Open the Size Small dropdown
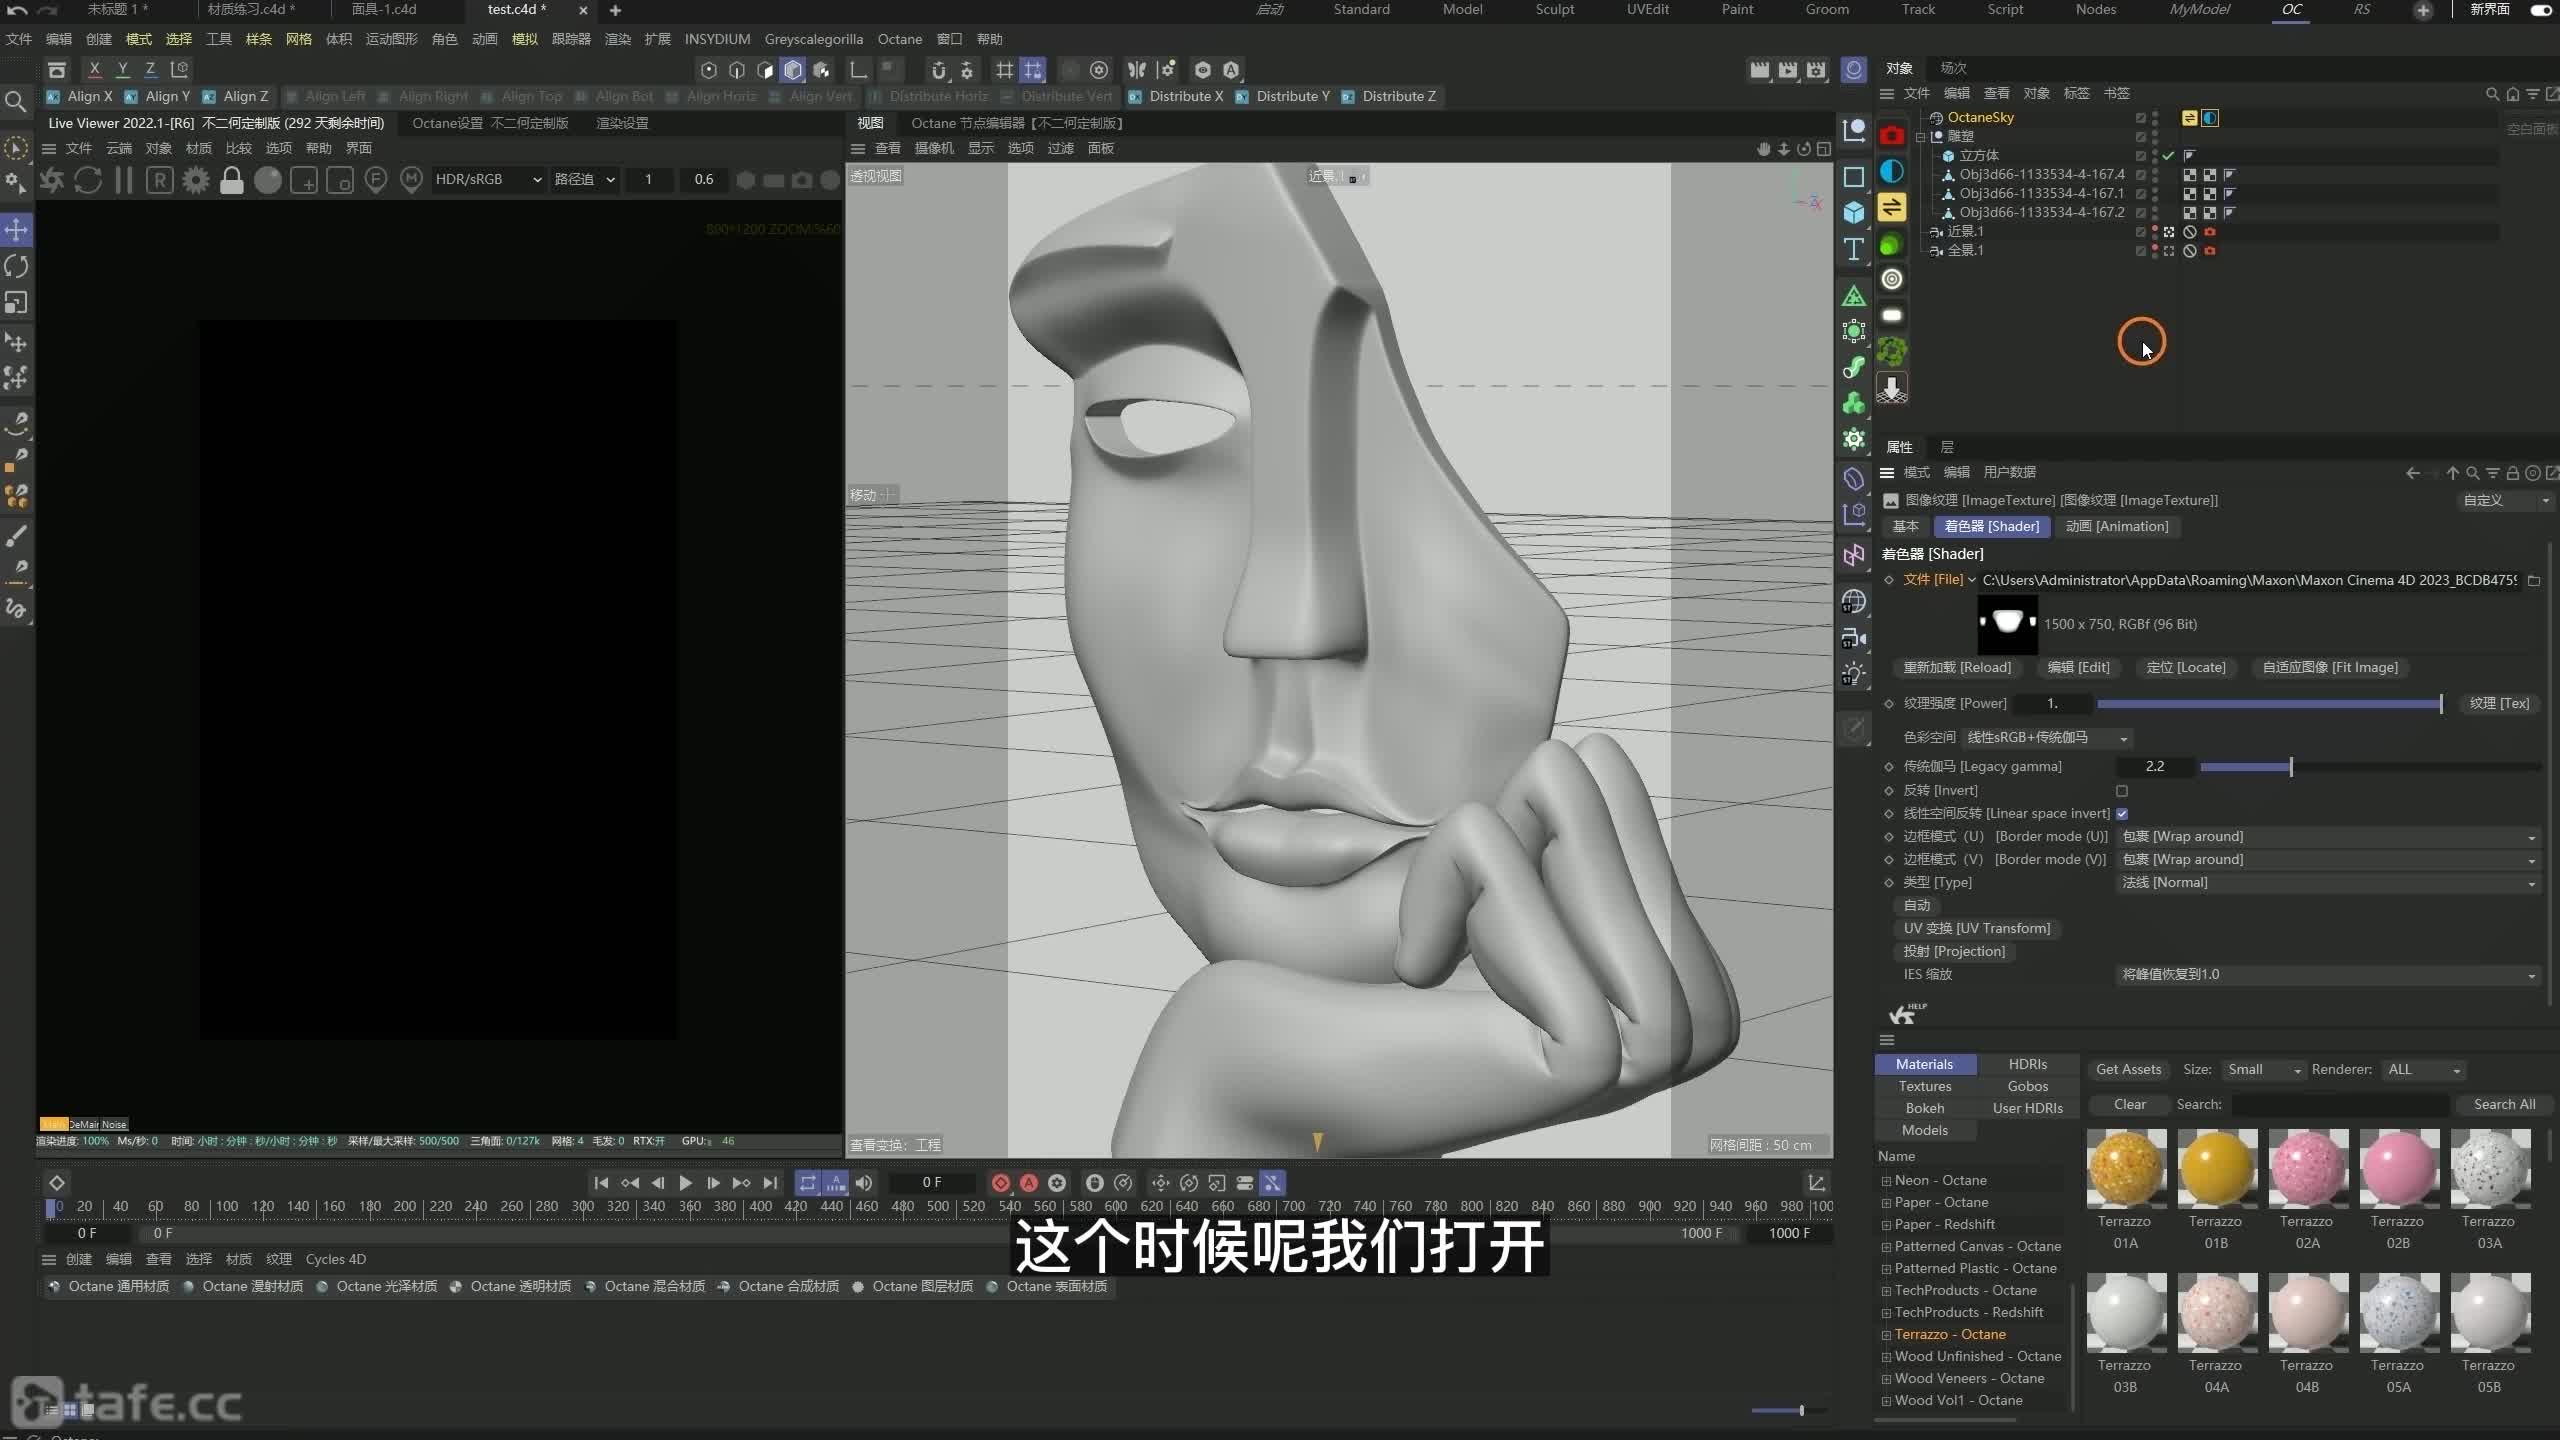 tap(2264, 1070)
